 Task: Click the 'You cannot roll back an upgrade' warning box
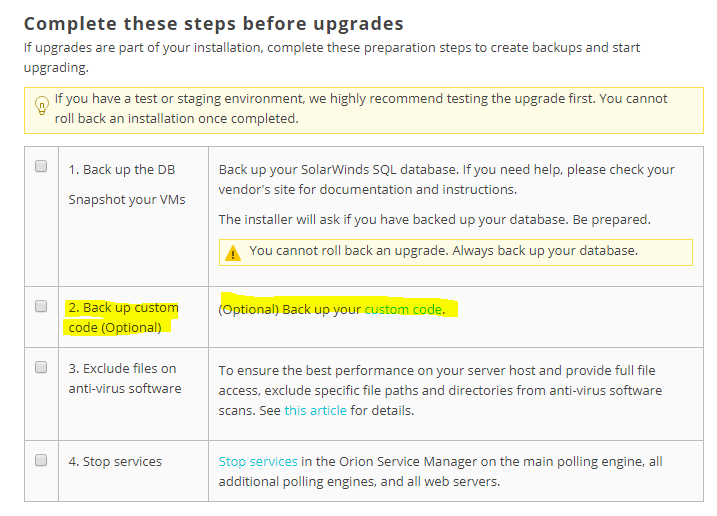[x=455, y=252]
